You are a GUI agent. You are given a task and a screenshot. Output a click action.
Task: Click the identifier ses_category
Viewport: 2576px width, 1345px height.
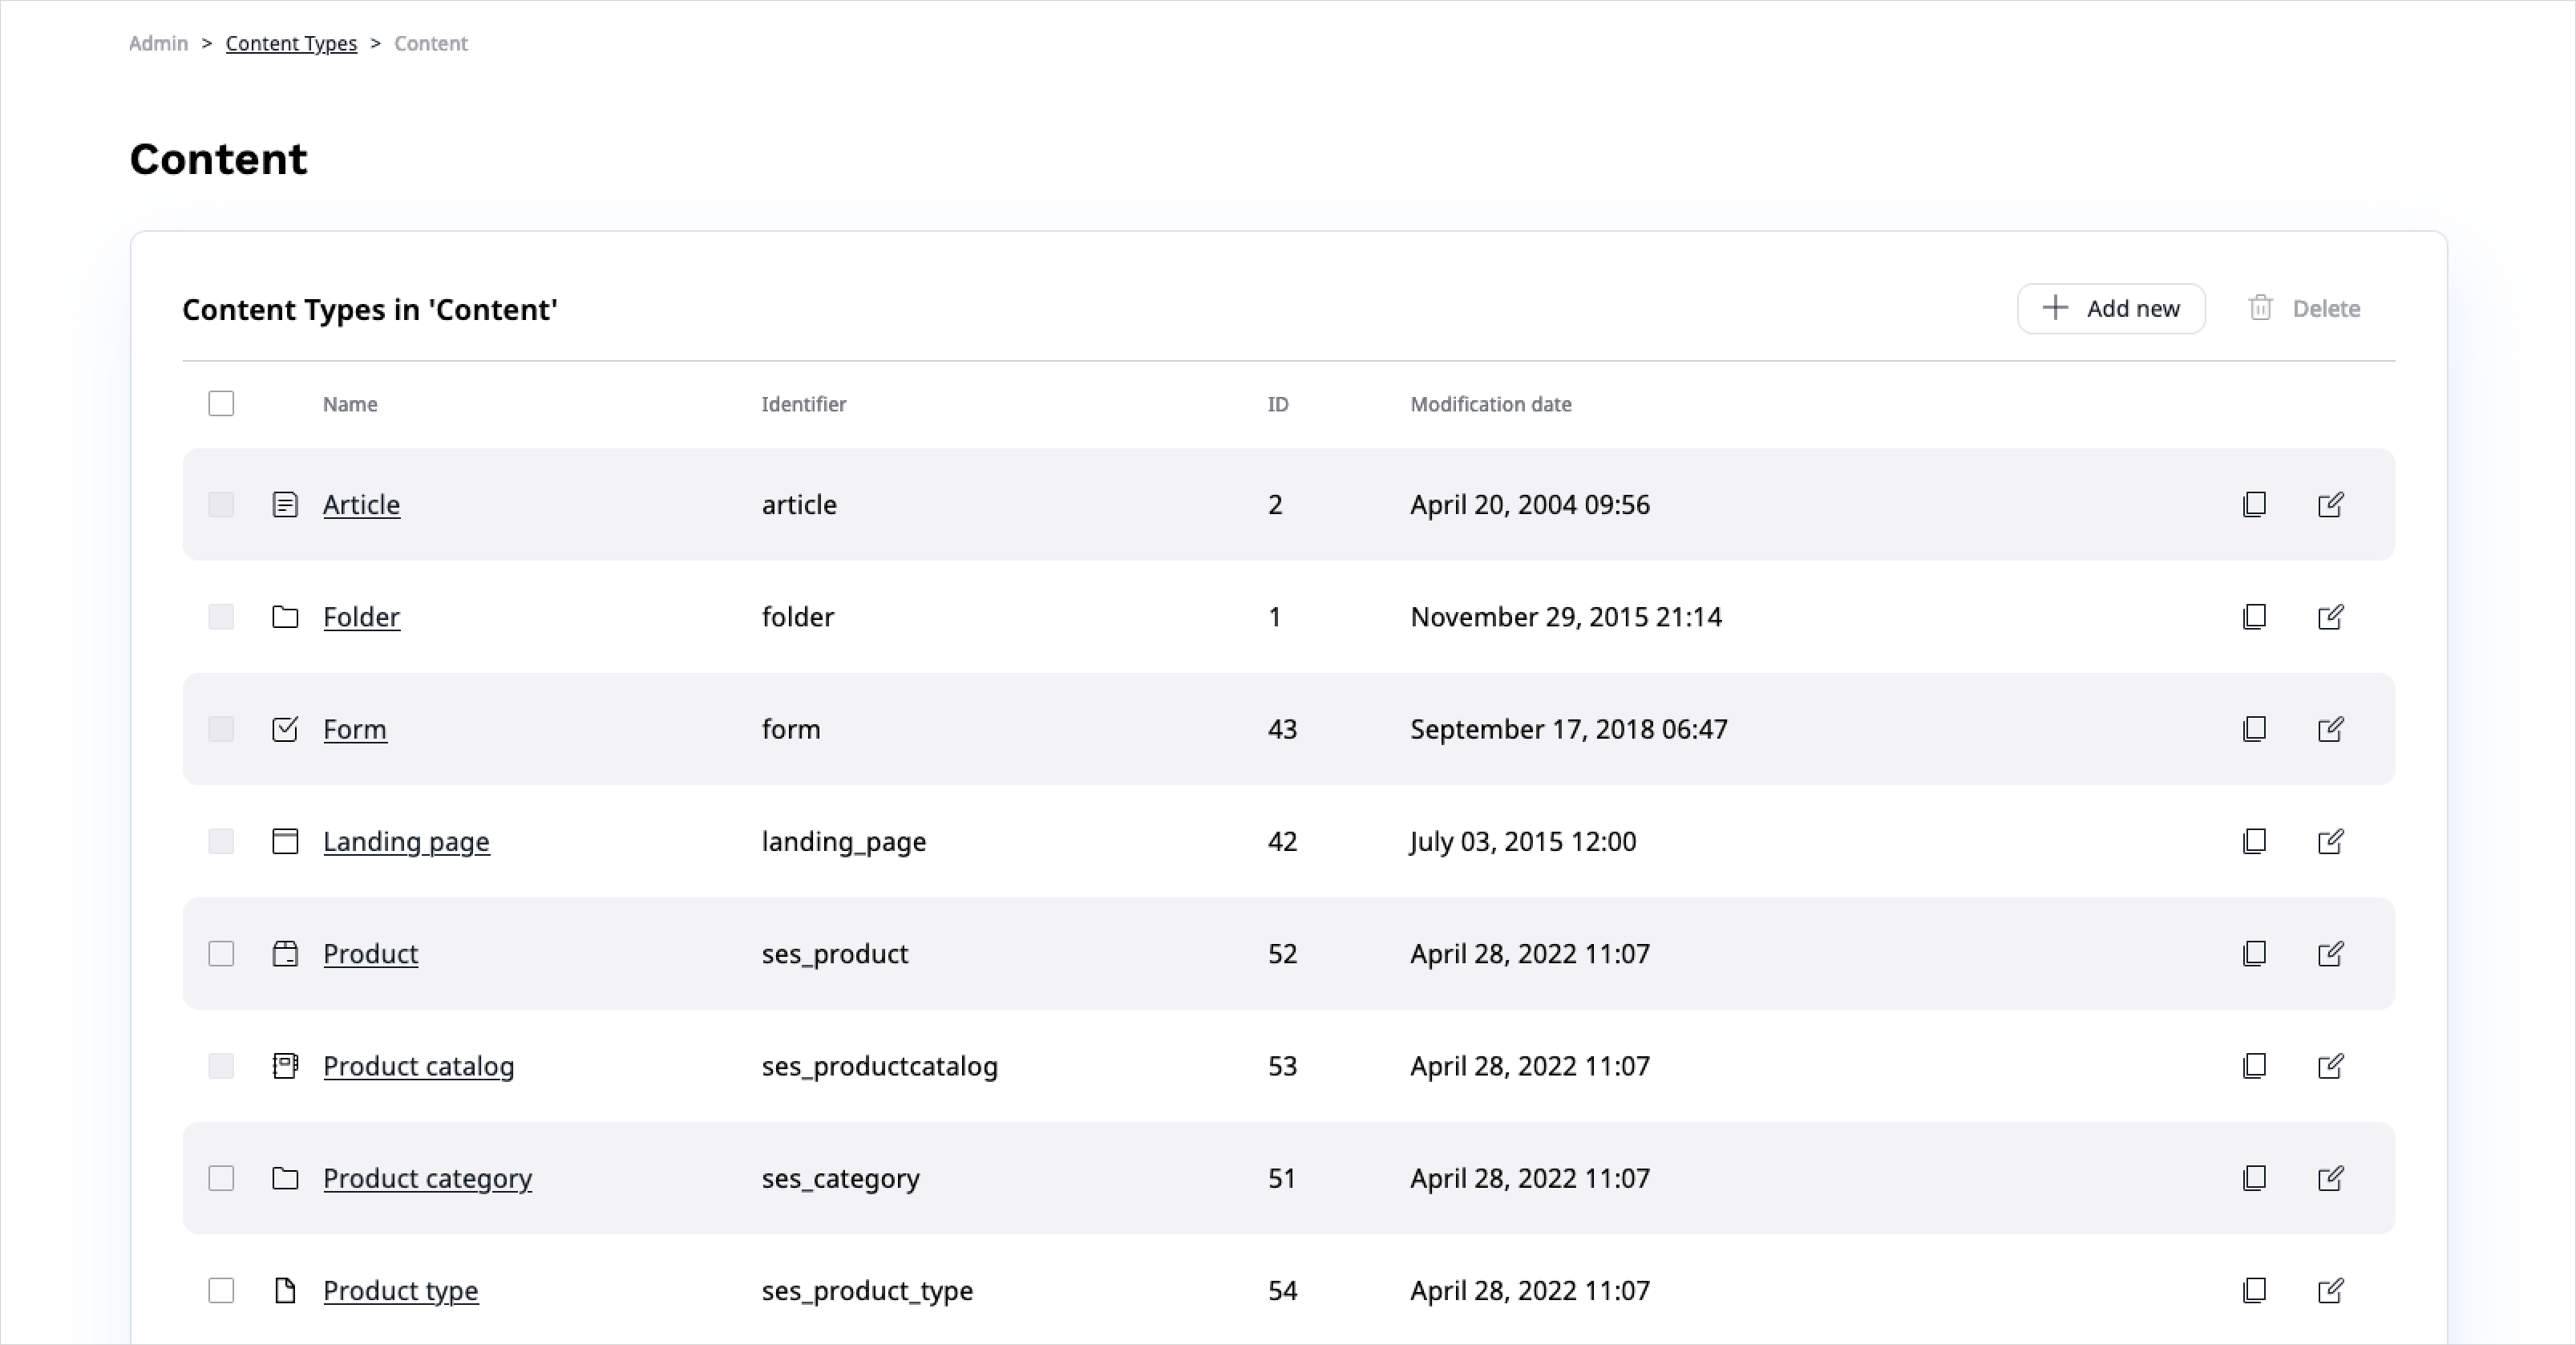pos(841,1178)
